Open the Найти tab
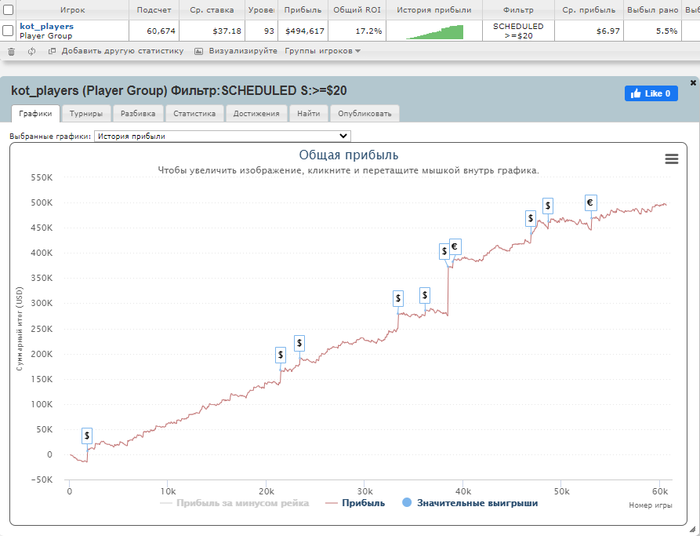The image size is (700, 536). 308,113
